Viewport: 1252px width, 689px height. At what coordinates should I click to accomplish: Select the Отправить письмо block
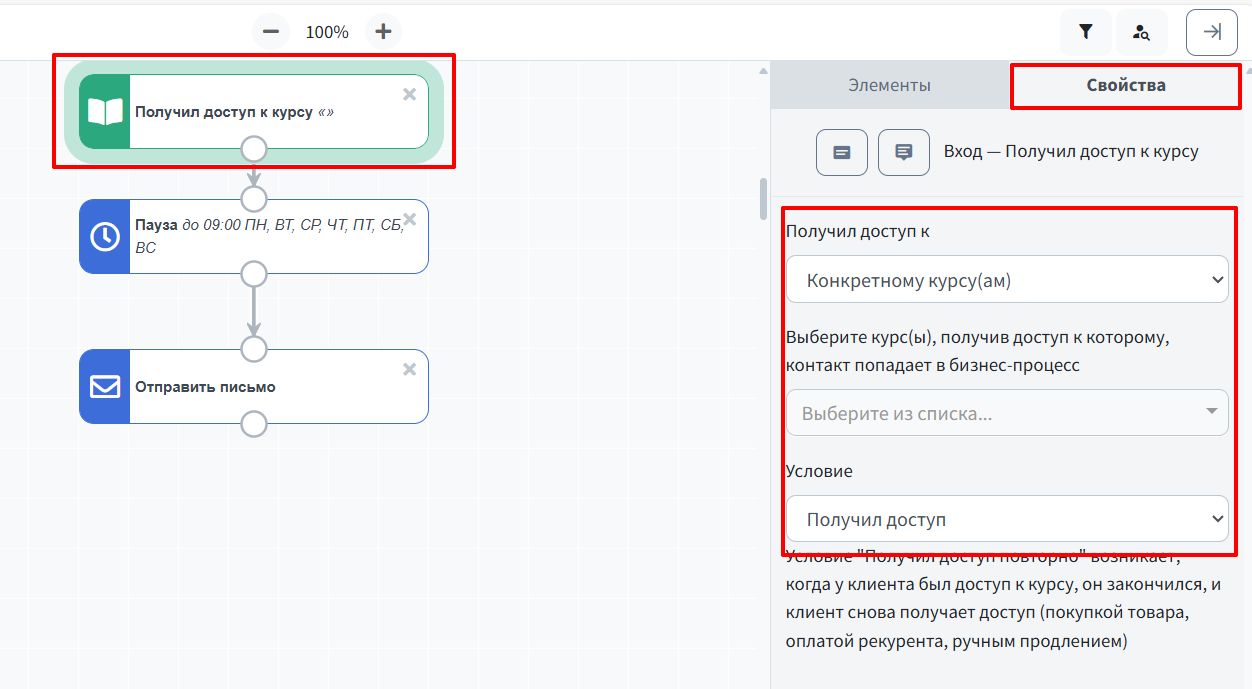(x=254, y=386)
